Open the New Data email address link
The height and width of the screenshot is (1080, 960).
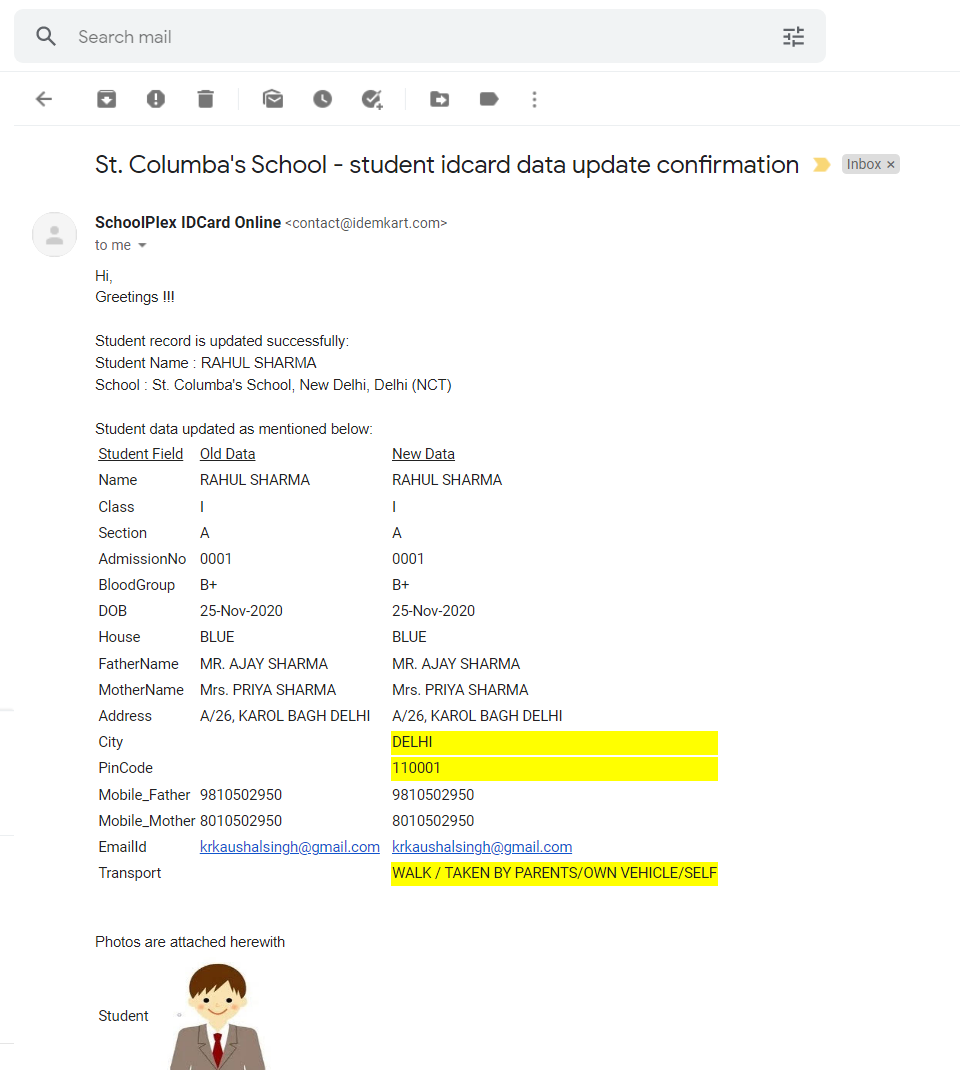click(482, 847)
